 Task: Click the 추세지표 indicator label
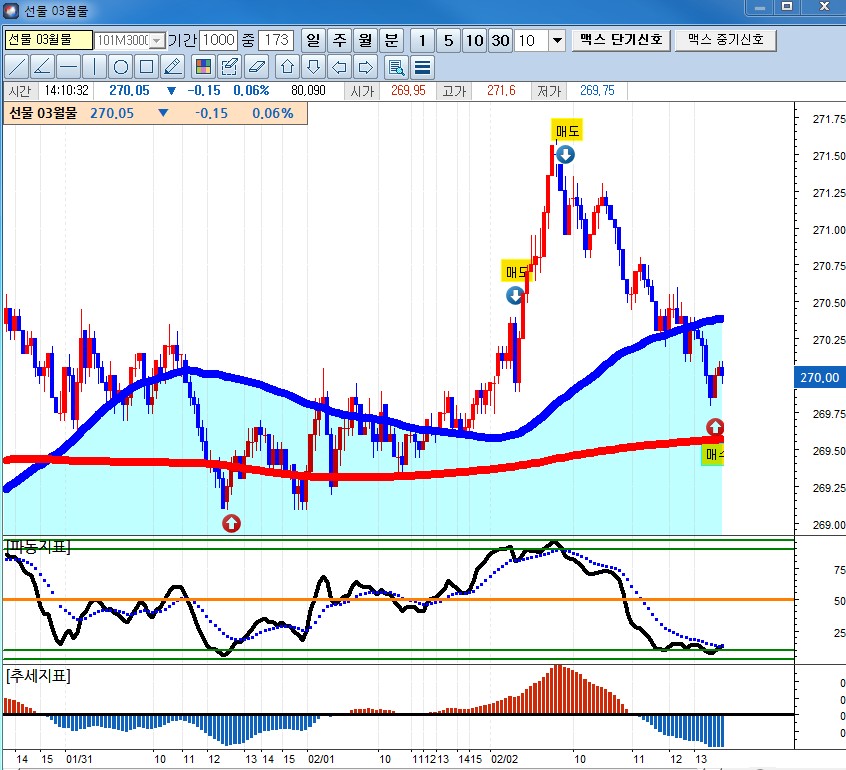coord(39,676)
